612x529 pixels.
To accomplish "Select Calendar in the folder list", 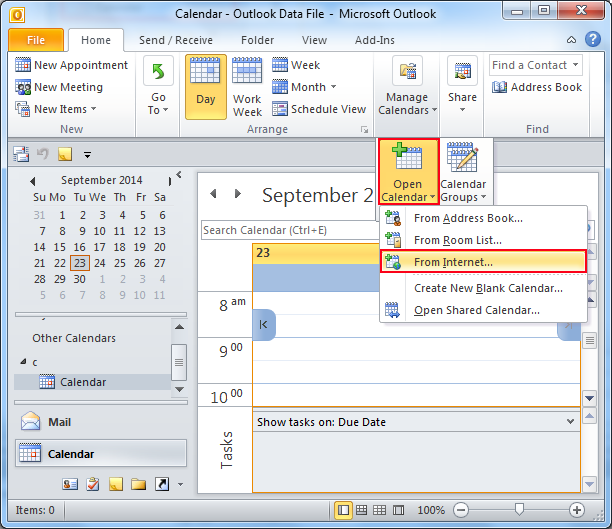I will click(93, 382).
